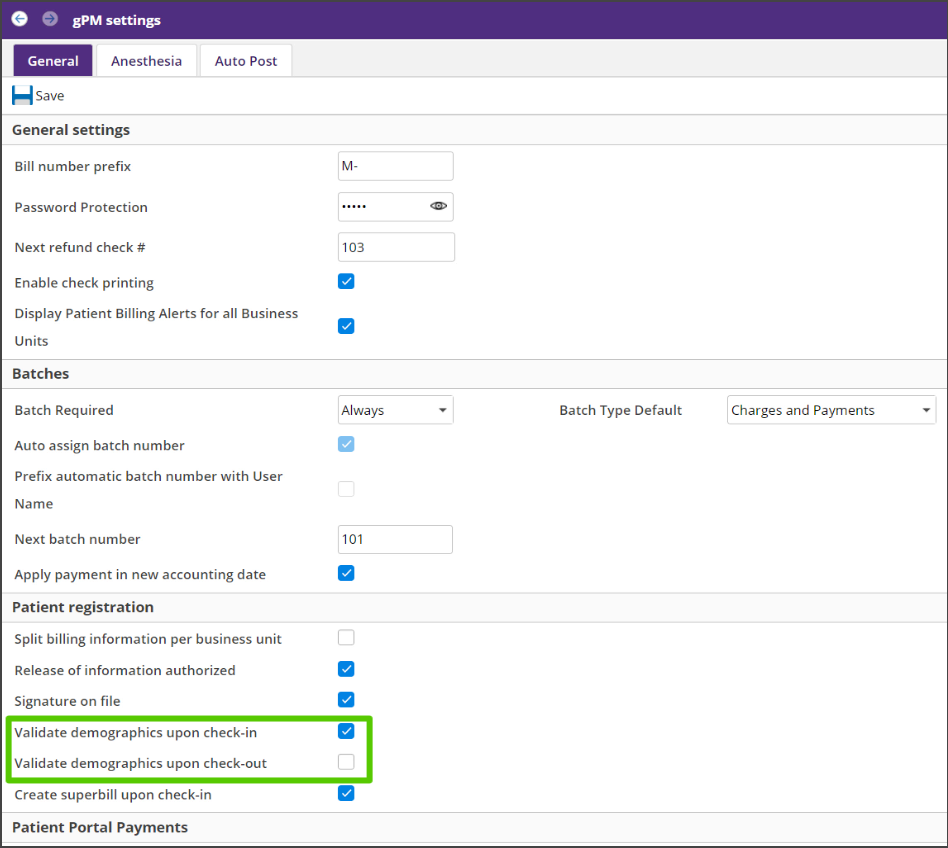Screen dimensions: 948x848
Task: Click the gPM settings title text
Action: [117, 20]
